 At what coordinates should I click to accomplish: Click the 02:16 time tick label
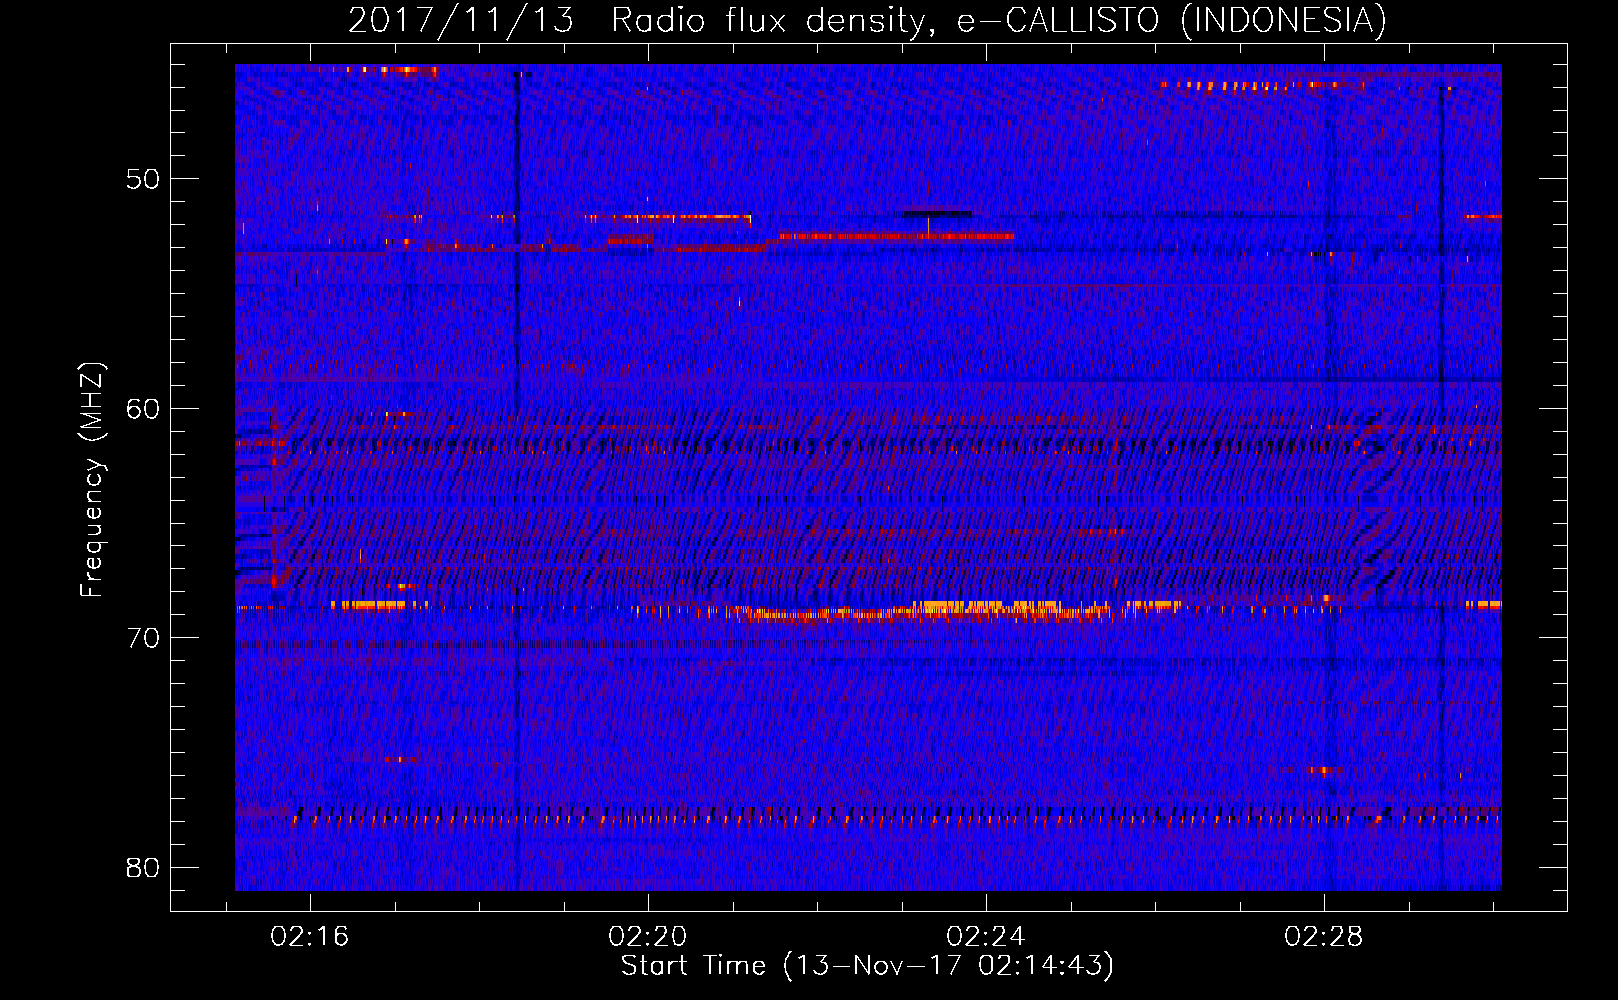pyautogui.click(x=310, y=936)
